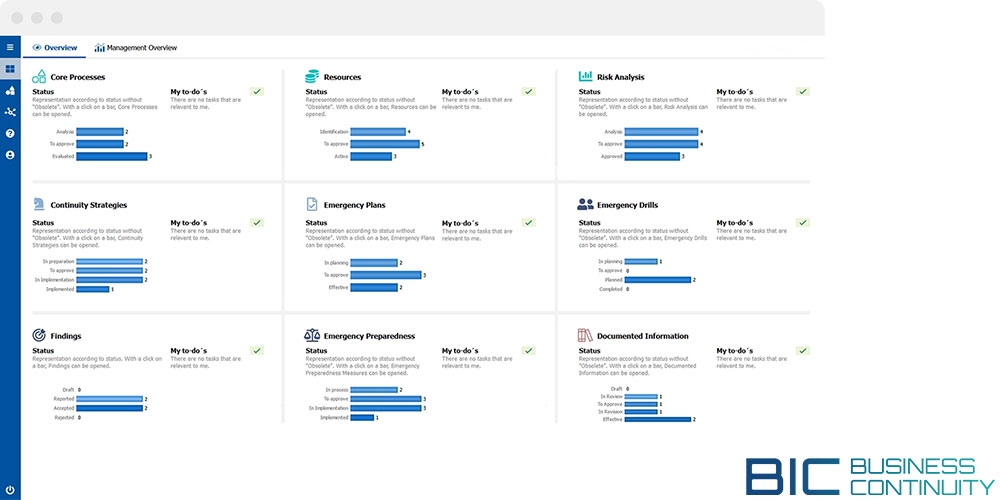Click Documented Information 'Draft' status label
This screenshot has height=500, width=1000.
616,388
